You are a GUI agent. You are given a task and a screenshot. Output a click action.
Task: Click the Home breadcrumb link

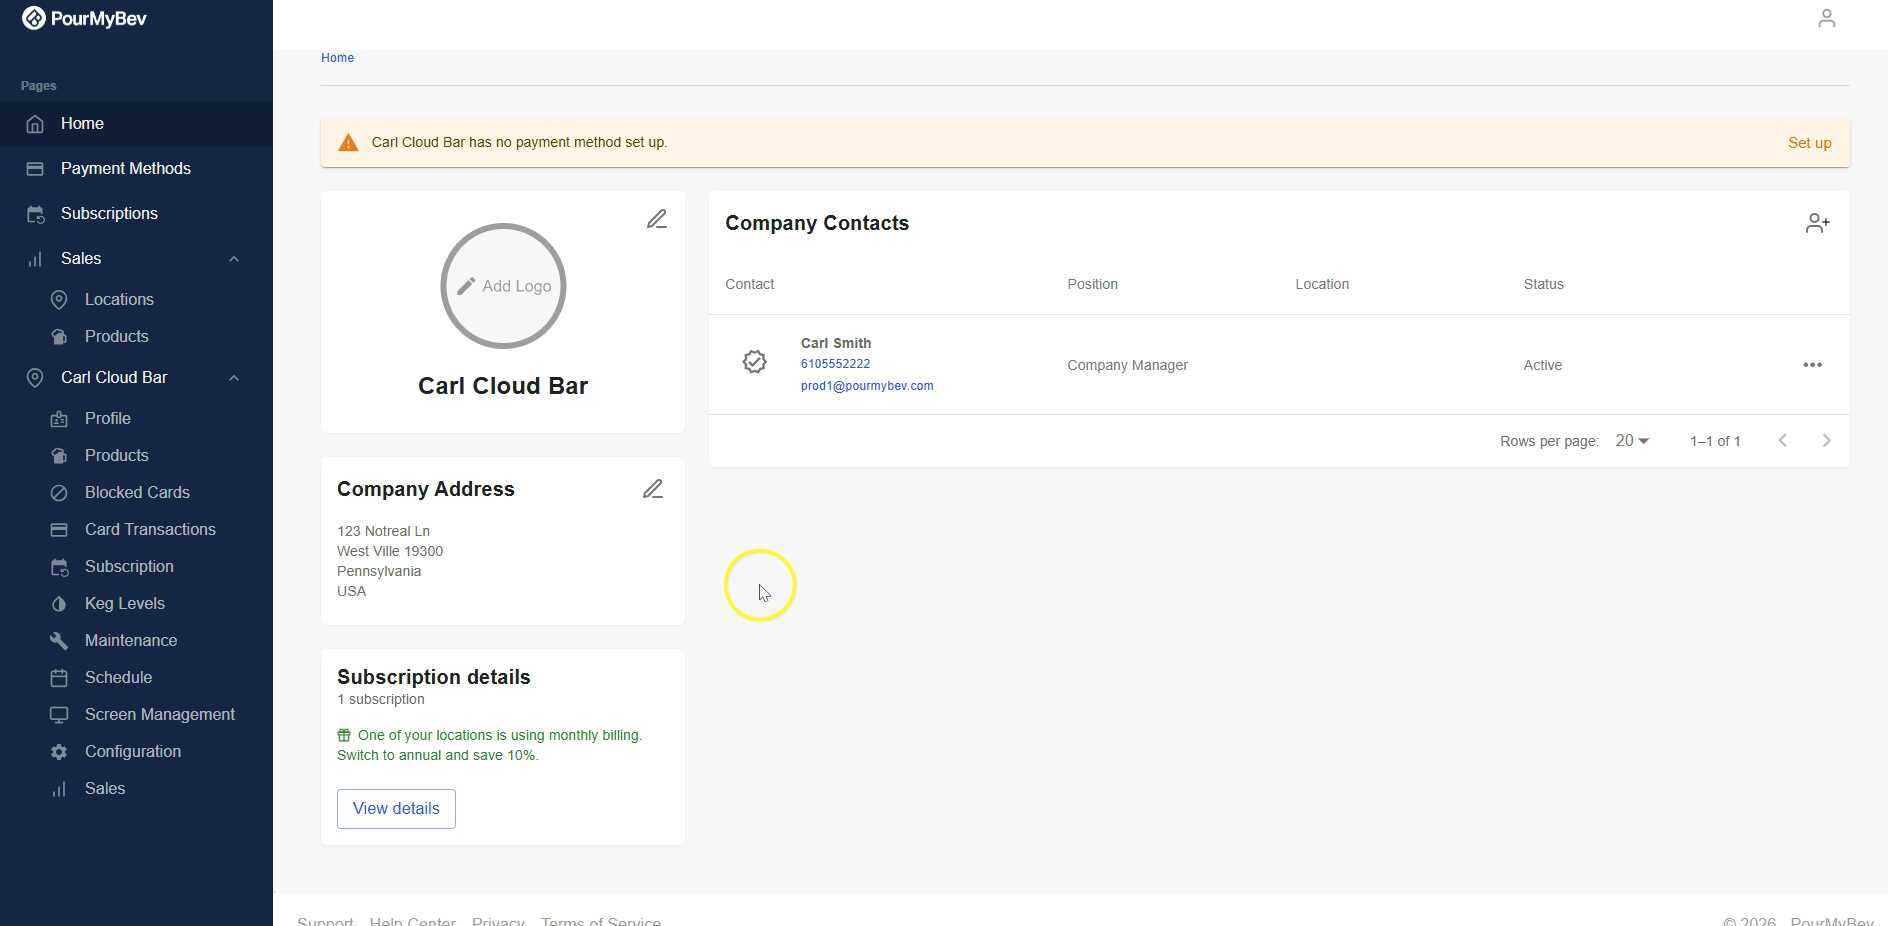pyautogui.click(x=337, y=58)
